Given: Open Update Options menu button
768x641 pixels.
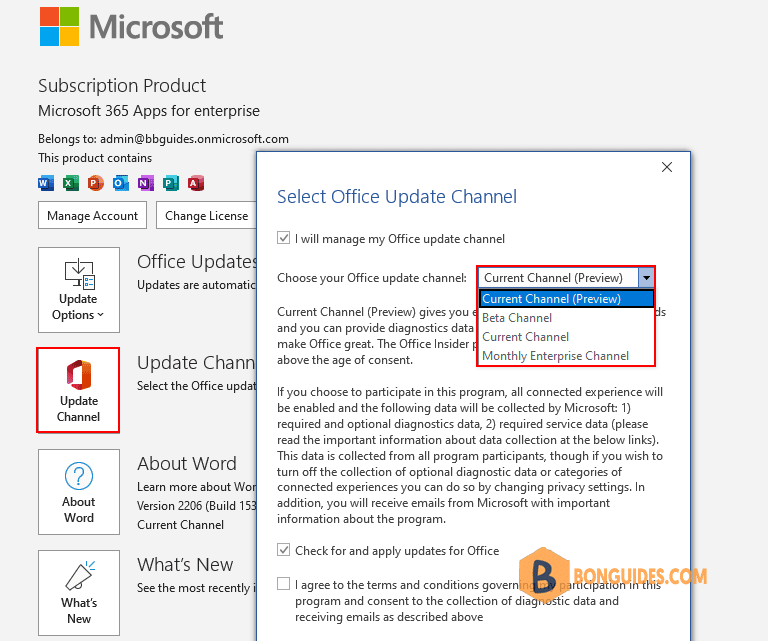Looking at the screenshot, I should [x=79, y=290].
